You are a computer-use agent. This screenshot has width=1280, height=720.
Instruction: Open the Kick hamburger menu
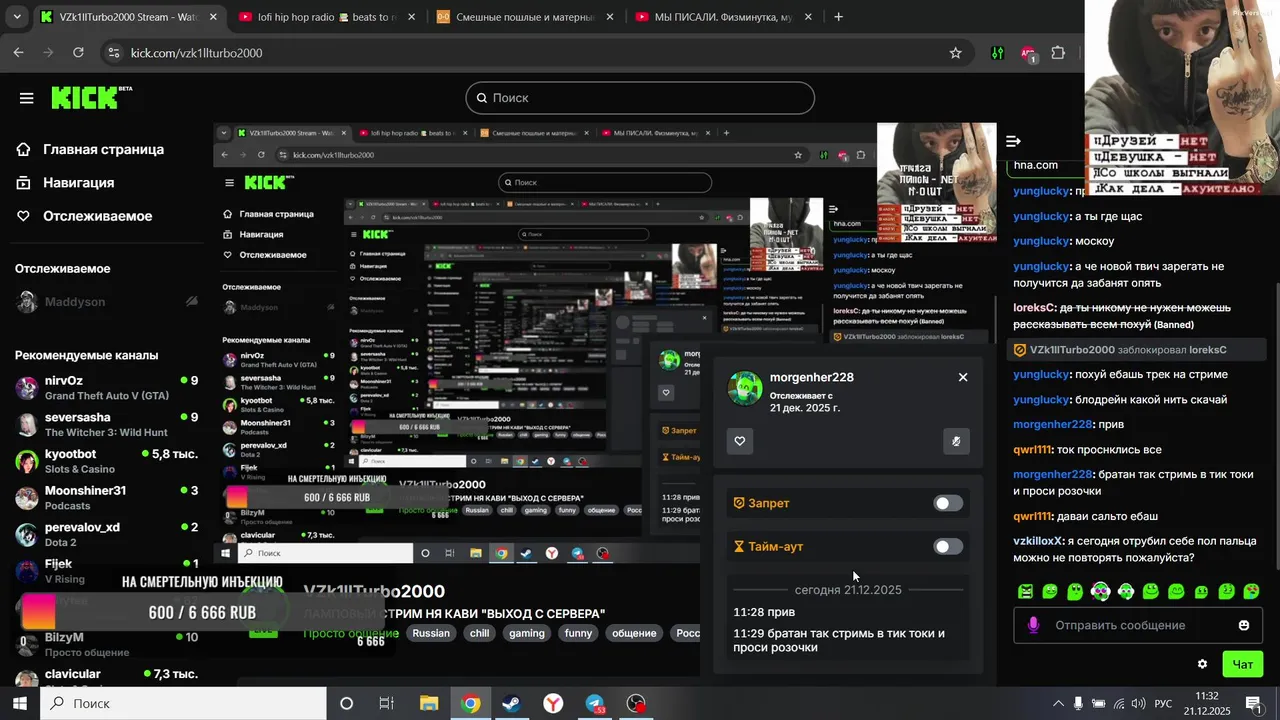[26, 98]
